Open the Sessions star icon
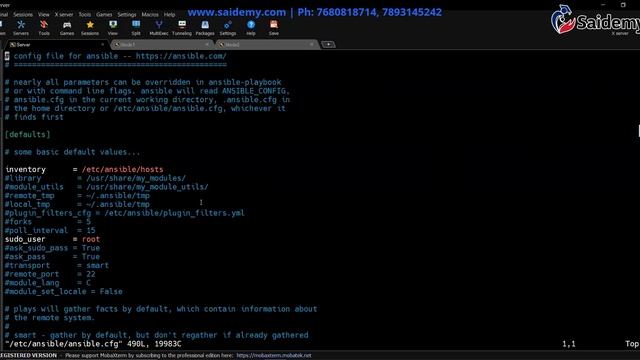This screenshot has height=360, width=640. pos(90,28)
